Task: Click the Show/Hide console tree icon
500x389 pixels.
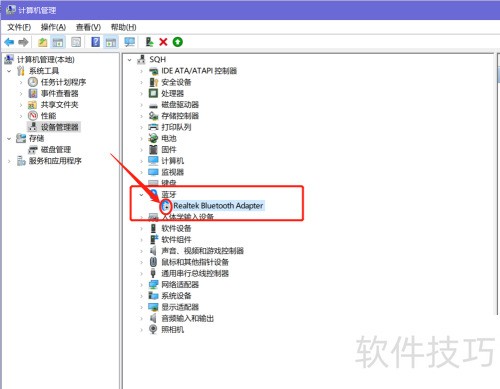Action: pos(58,42)
